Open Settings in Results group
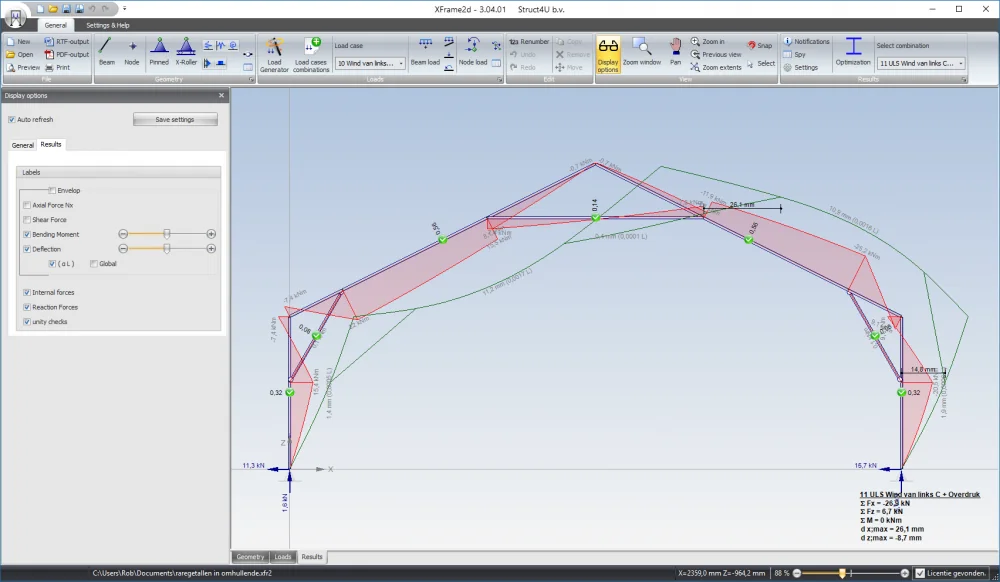Viewport: 1000px width, 582px height. coord(800,67)
